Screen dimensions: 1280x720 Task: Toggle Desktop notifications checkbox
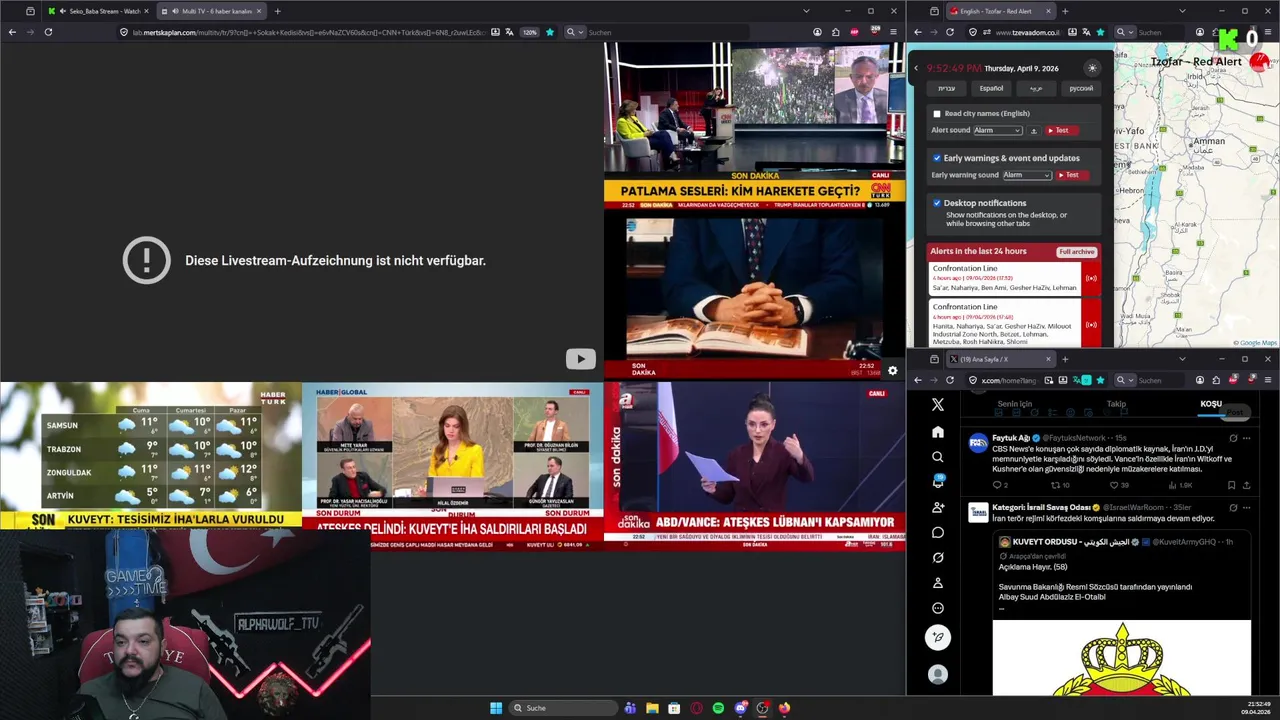click(937, 203)
